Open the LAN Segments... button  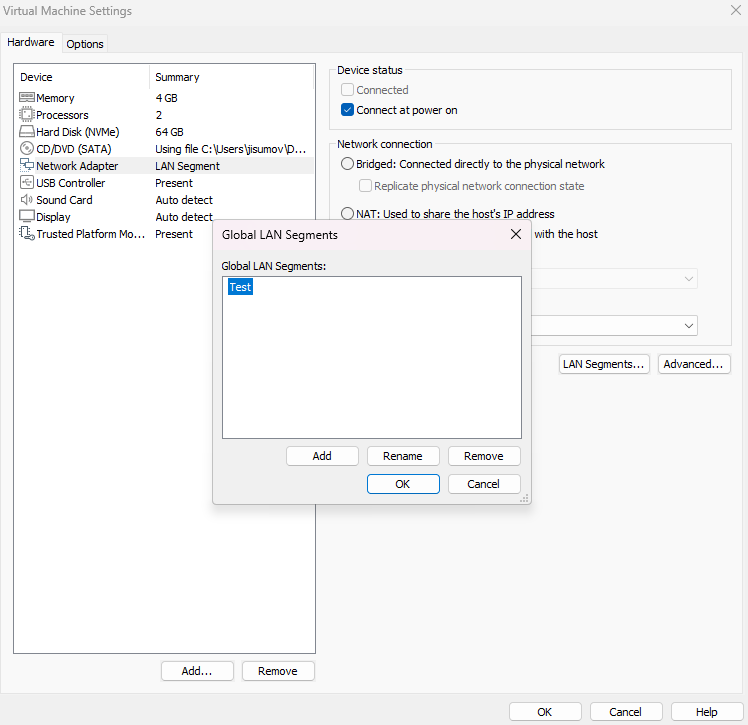(x=604, y=364)
